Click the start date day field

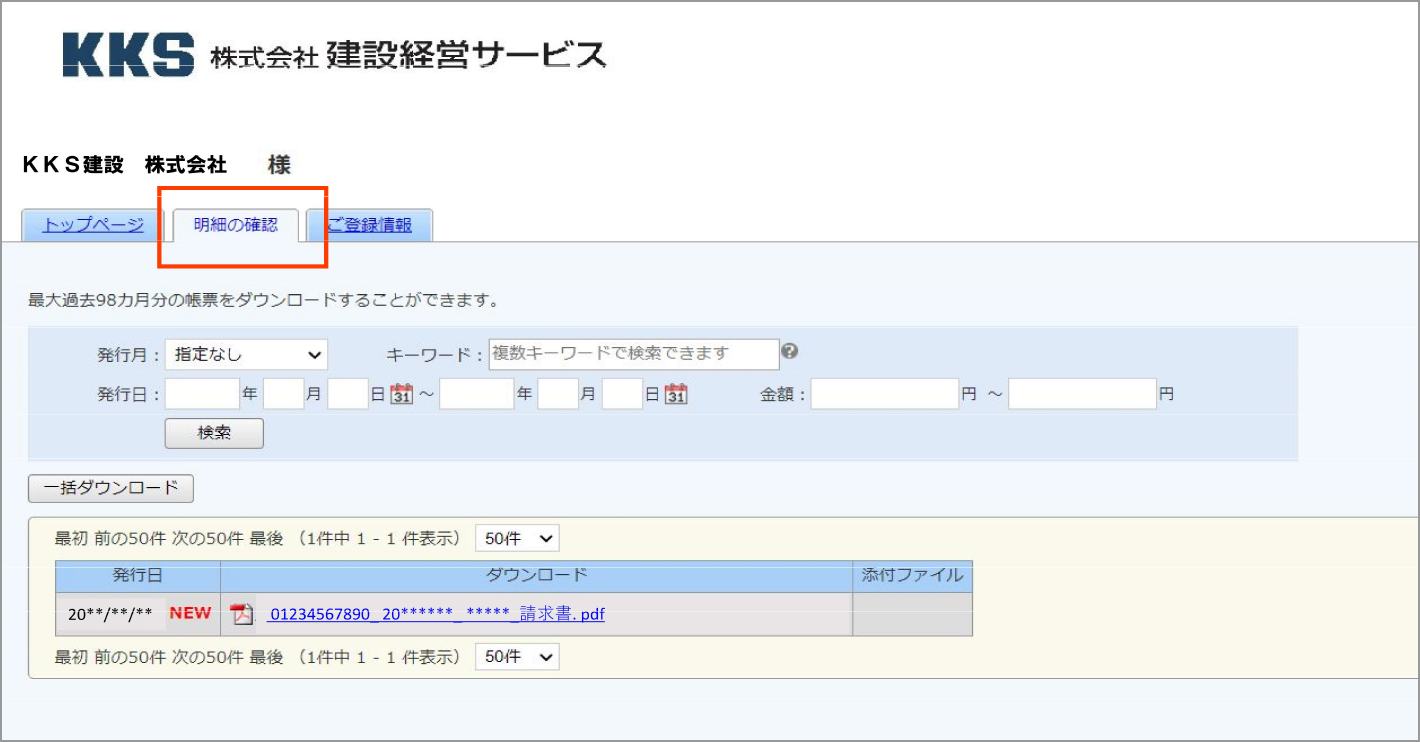(x=349, y=394)
